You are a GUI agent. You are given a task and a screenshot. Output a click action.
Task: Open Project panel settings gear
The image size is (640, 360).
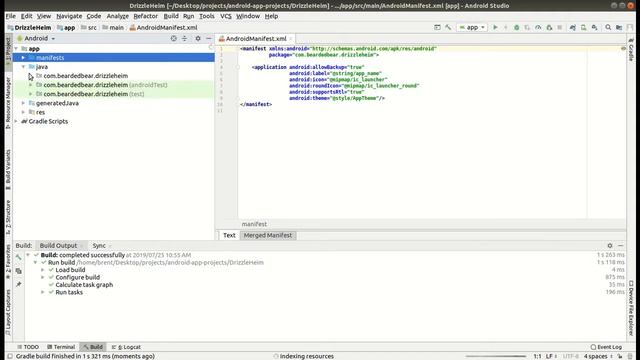tap(198, 38)
